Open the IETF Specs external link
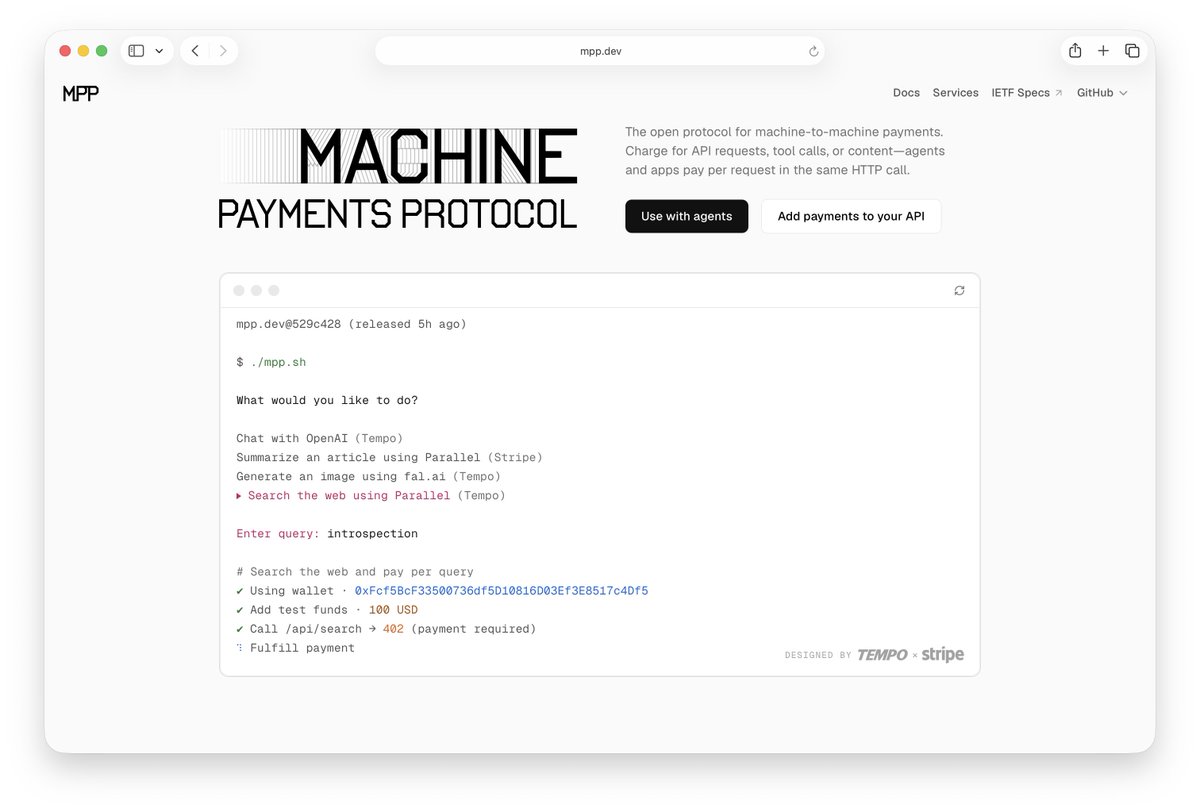The image size is (1200, 812). pyautogui.click(x=1027, y=93)
